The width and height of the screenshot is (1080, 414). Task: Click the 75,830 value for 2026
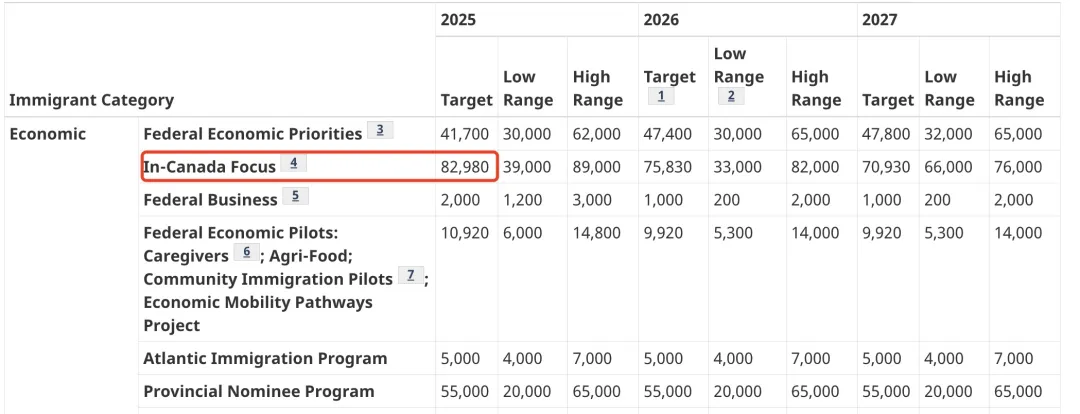(667, 167)
